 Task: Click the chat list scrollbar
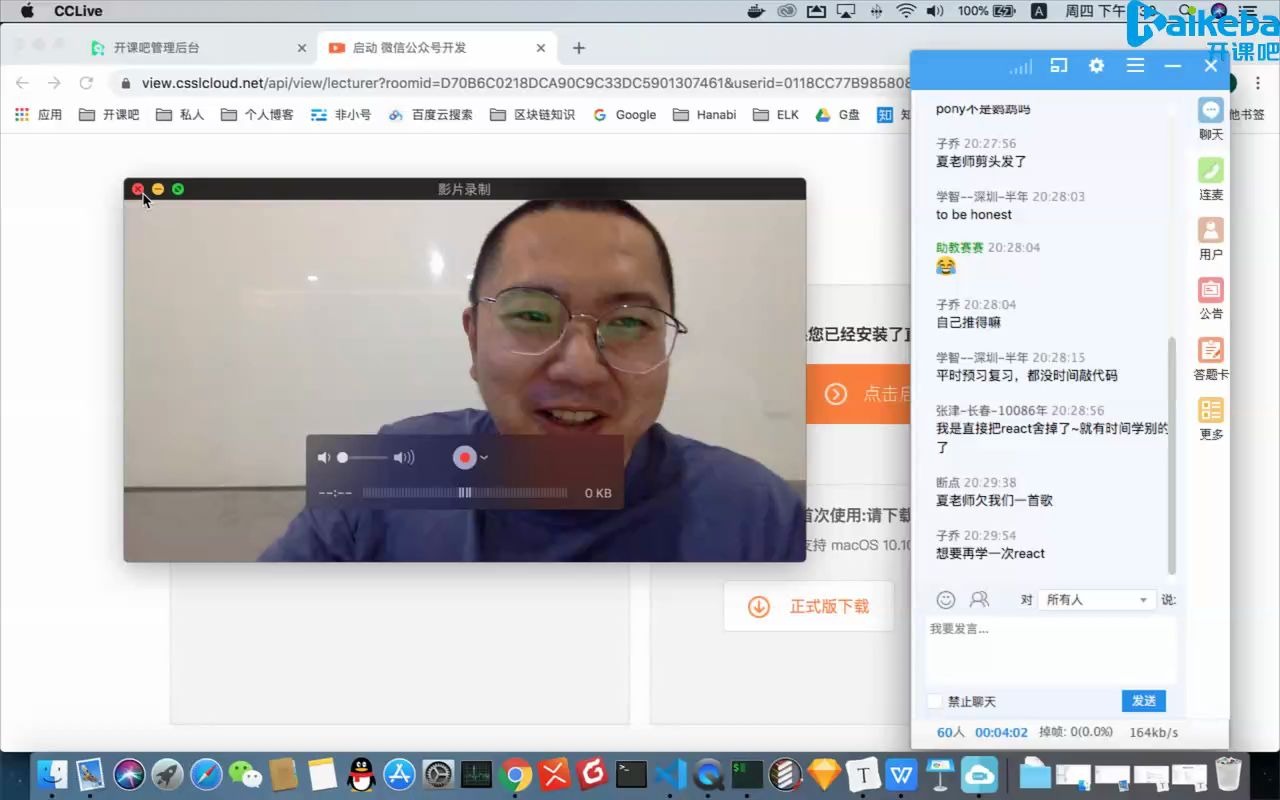pyautogui.click(x=1172, y=455)
